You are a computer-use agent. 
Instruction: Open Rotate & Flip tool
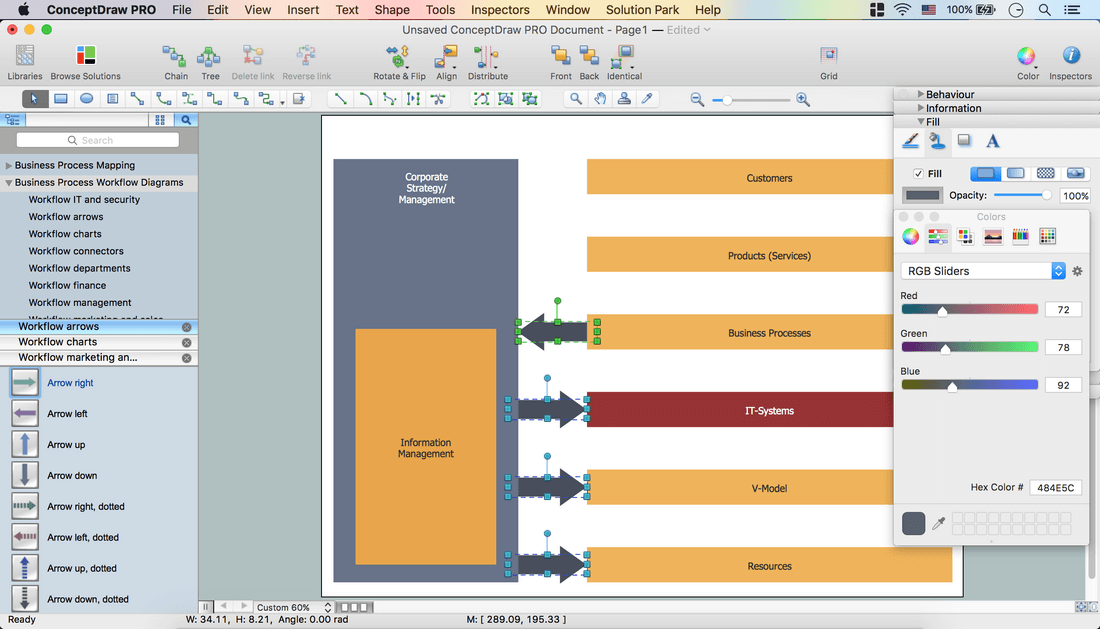coord(399,57)
